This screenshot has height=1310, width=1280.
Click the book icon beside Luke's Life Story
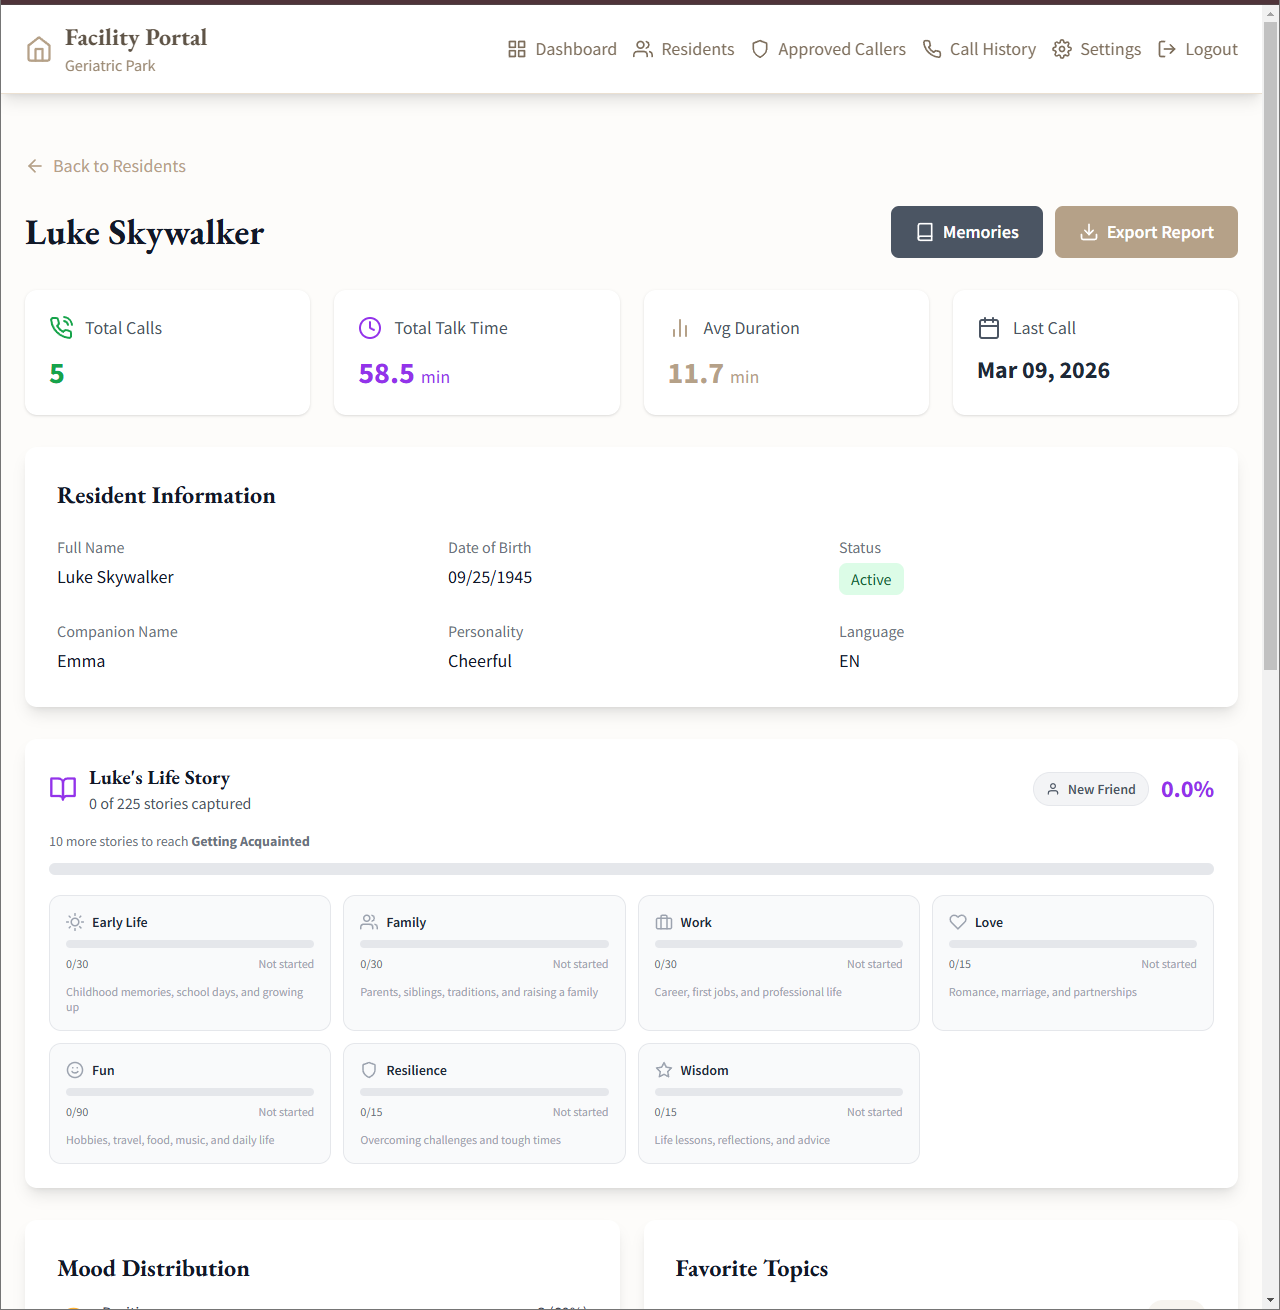pos(62,789)
